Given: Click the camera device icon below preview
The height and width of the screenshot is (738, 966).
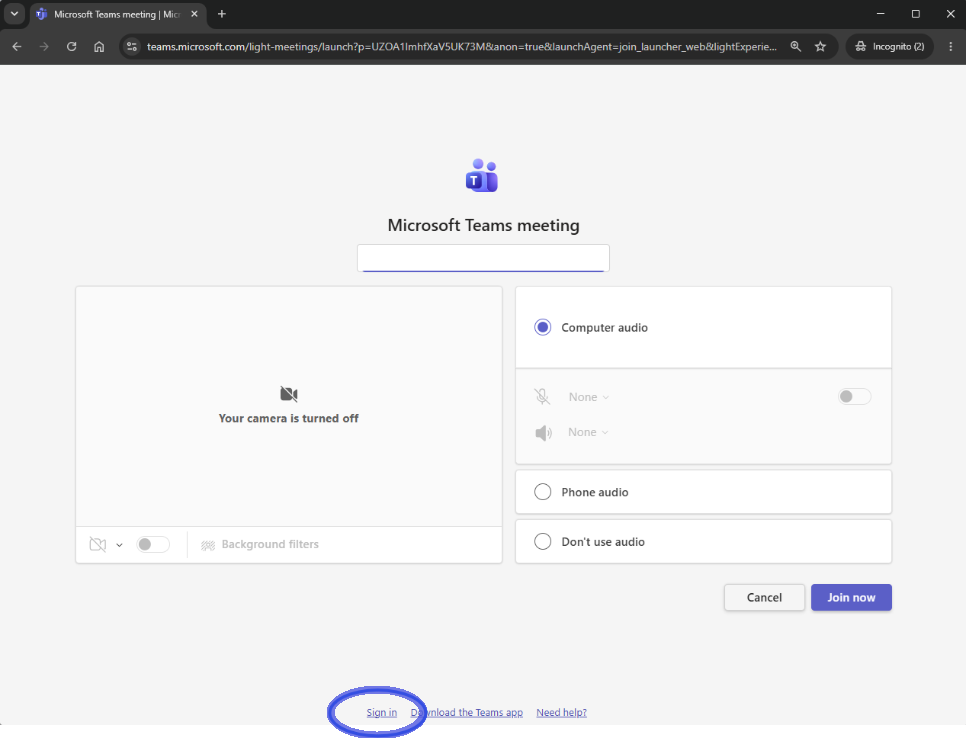Looking at the screenshot, I should coord(98,545).
